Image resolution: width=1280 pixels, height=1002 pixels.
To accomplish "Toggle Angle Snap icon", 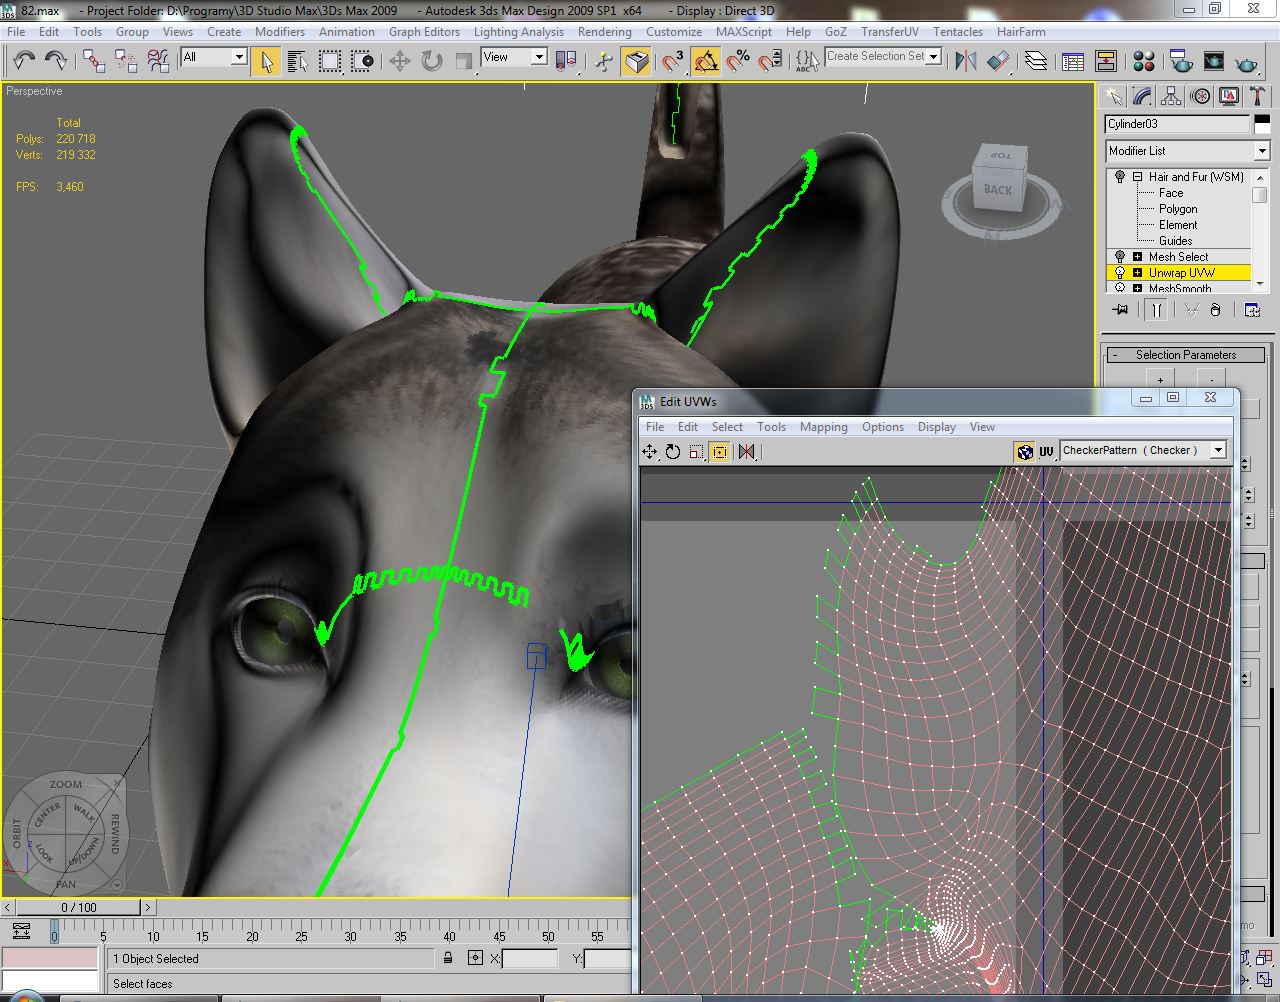I will (706, 61).
